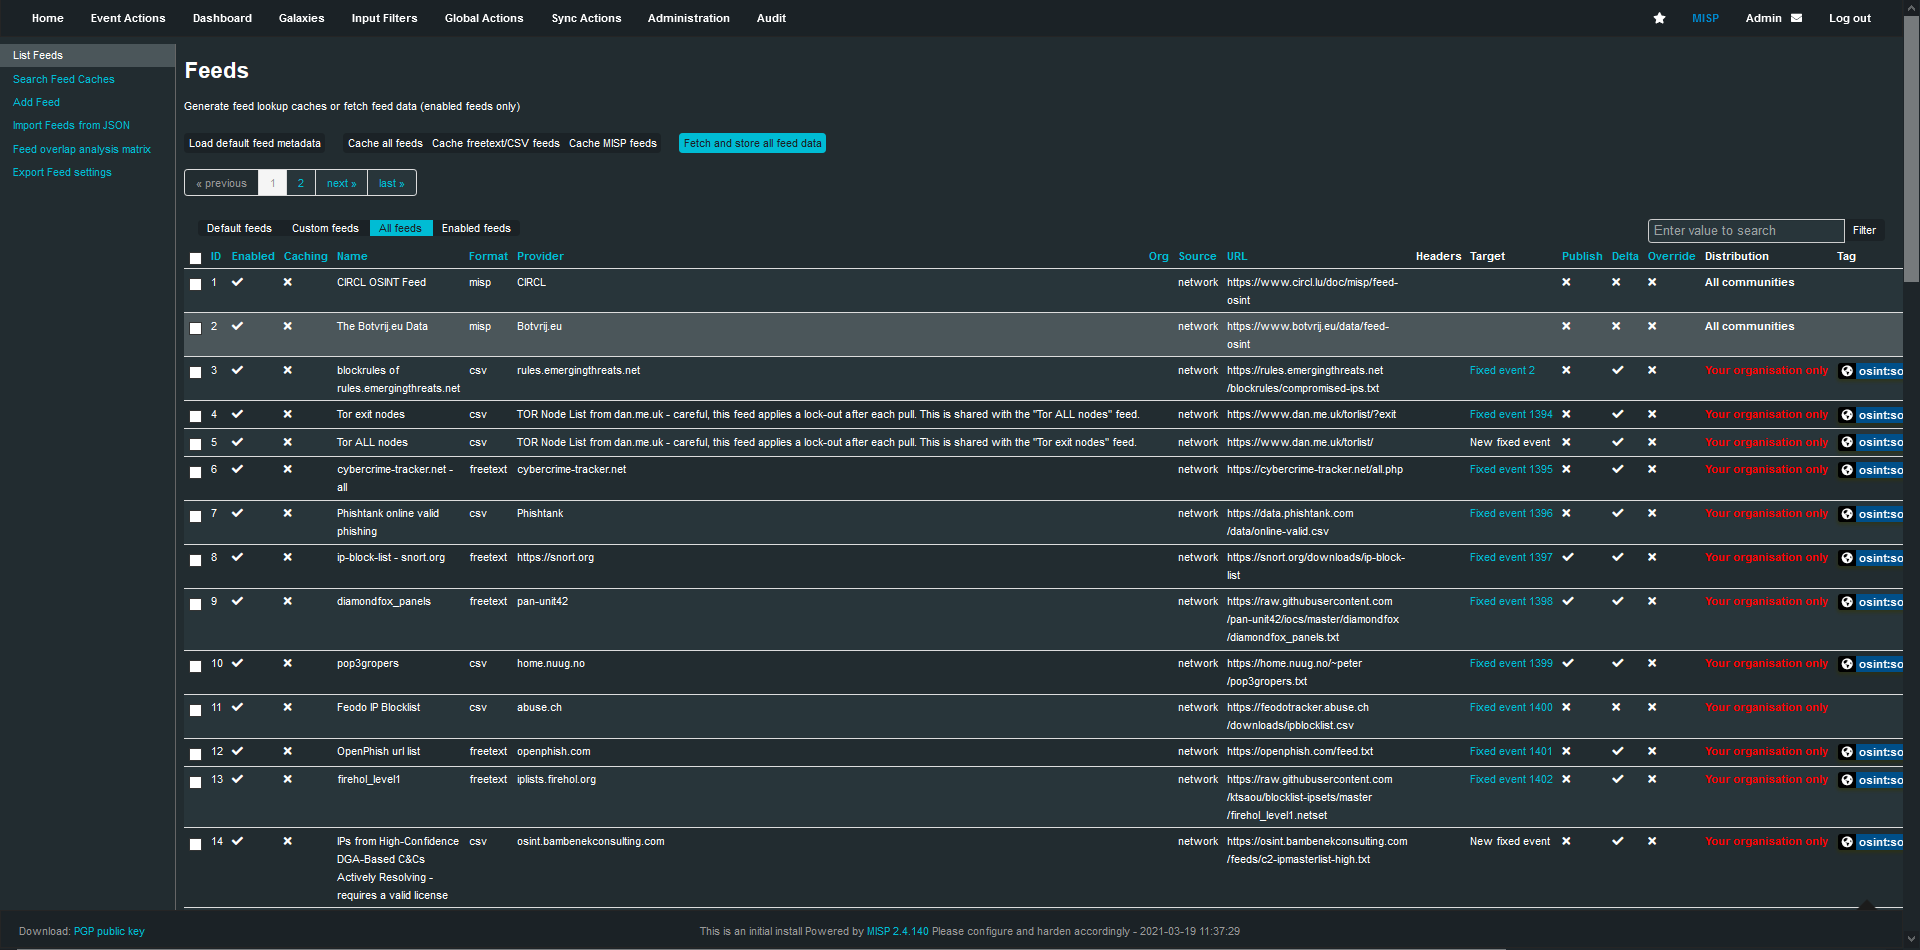Tick checkbox for blockrules of rules.emergingthreats.net

(x=195, y=372)
